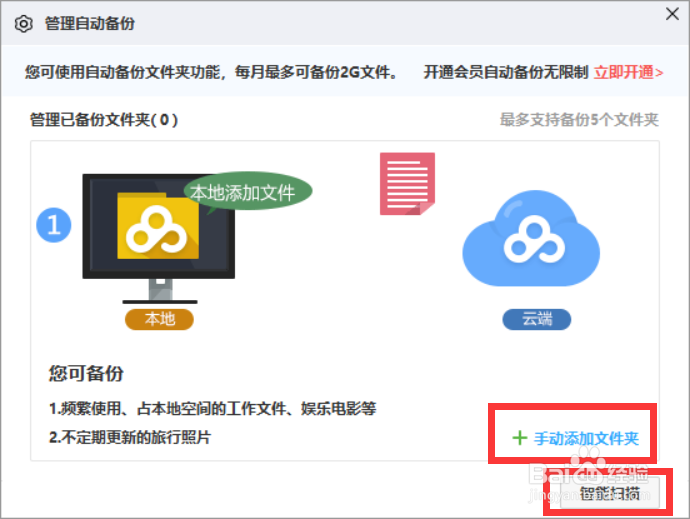Open the 立即开通 membership link
This screenshot has height=519, width=690.
(x=628, y=72)
